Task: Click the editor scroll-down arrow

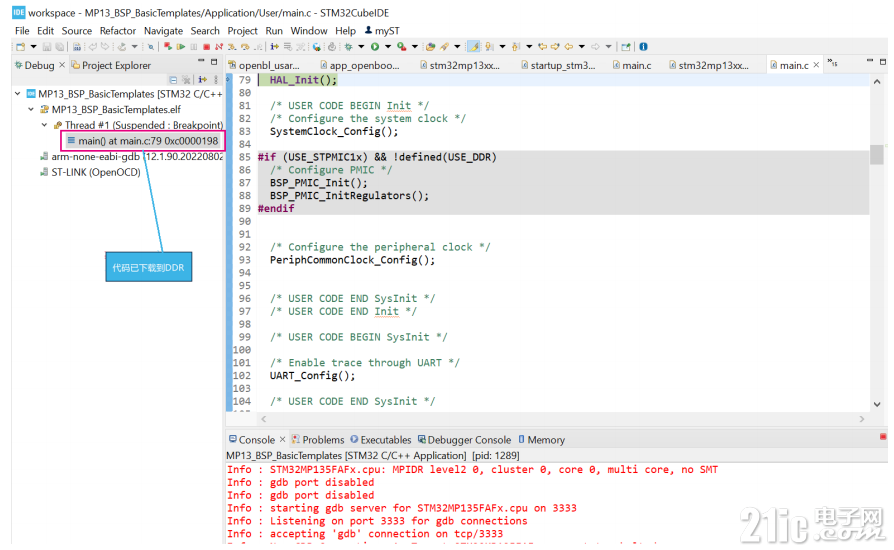Action: 876,404
